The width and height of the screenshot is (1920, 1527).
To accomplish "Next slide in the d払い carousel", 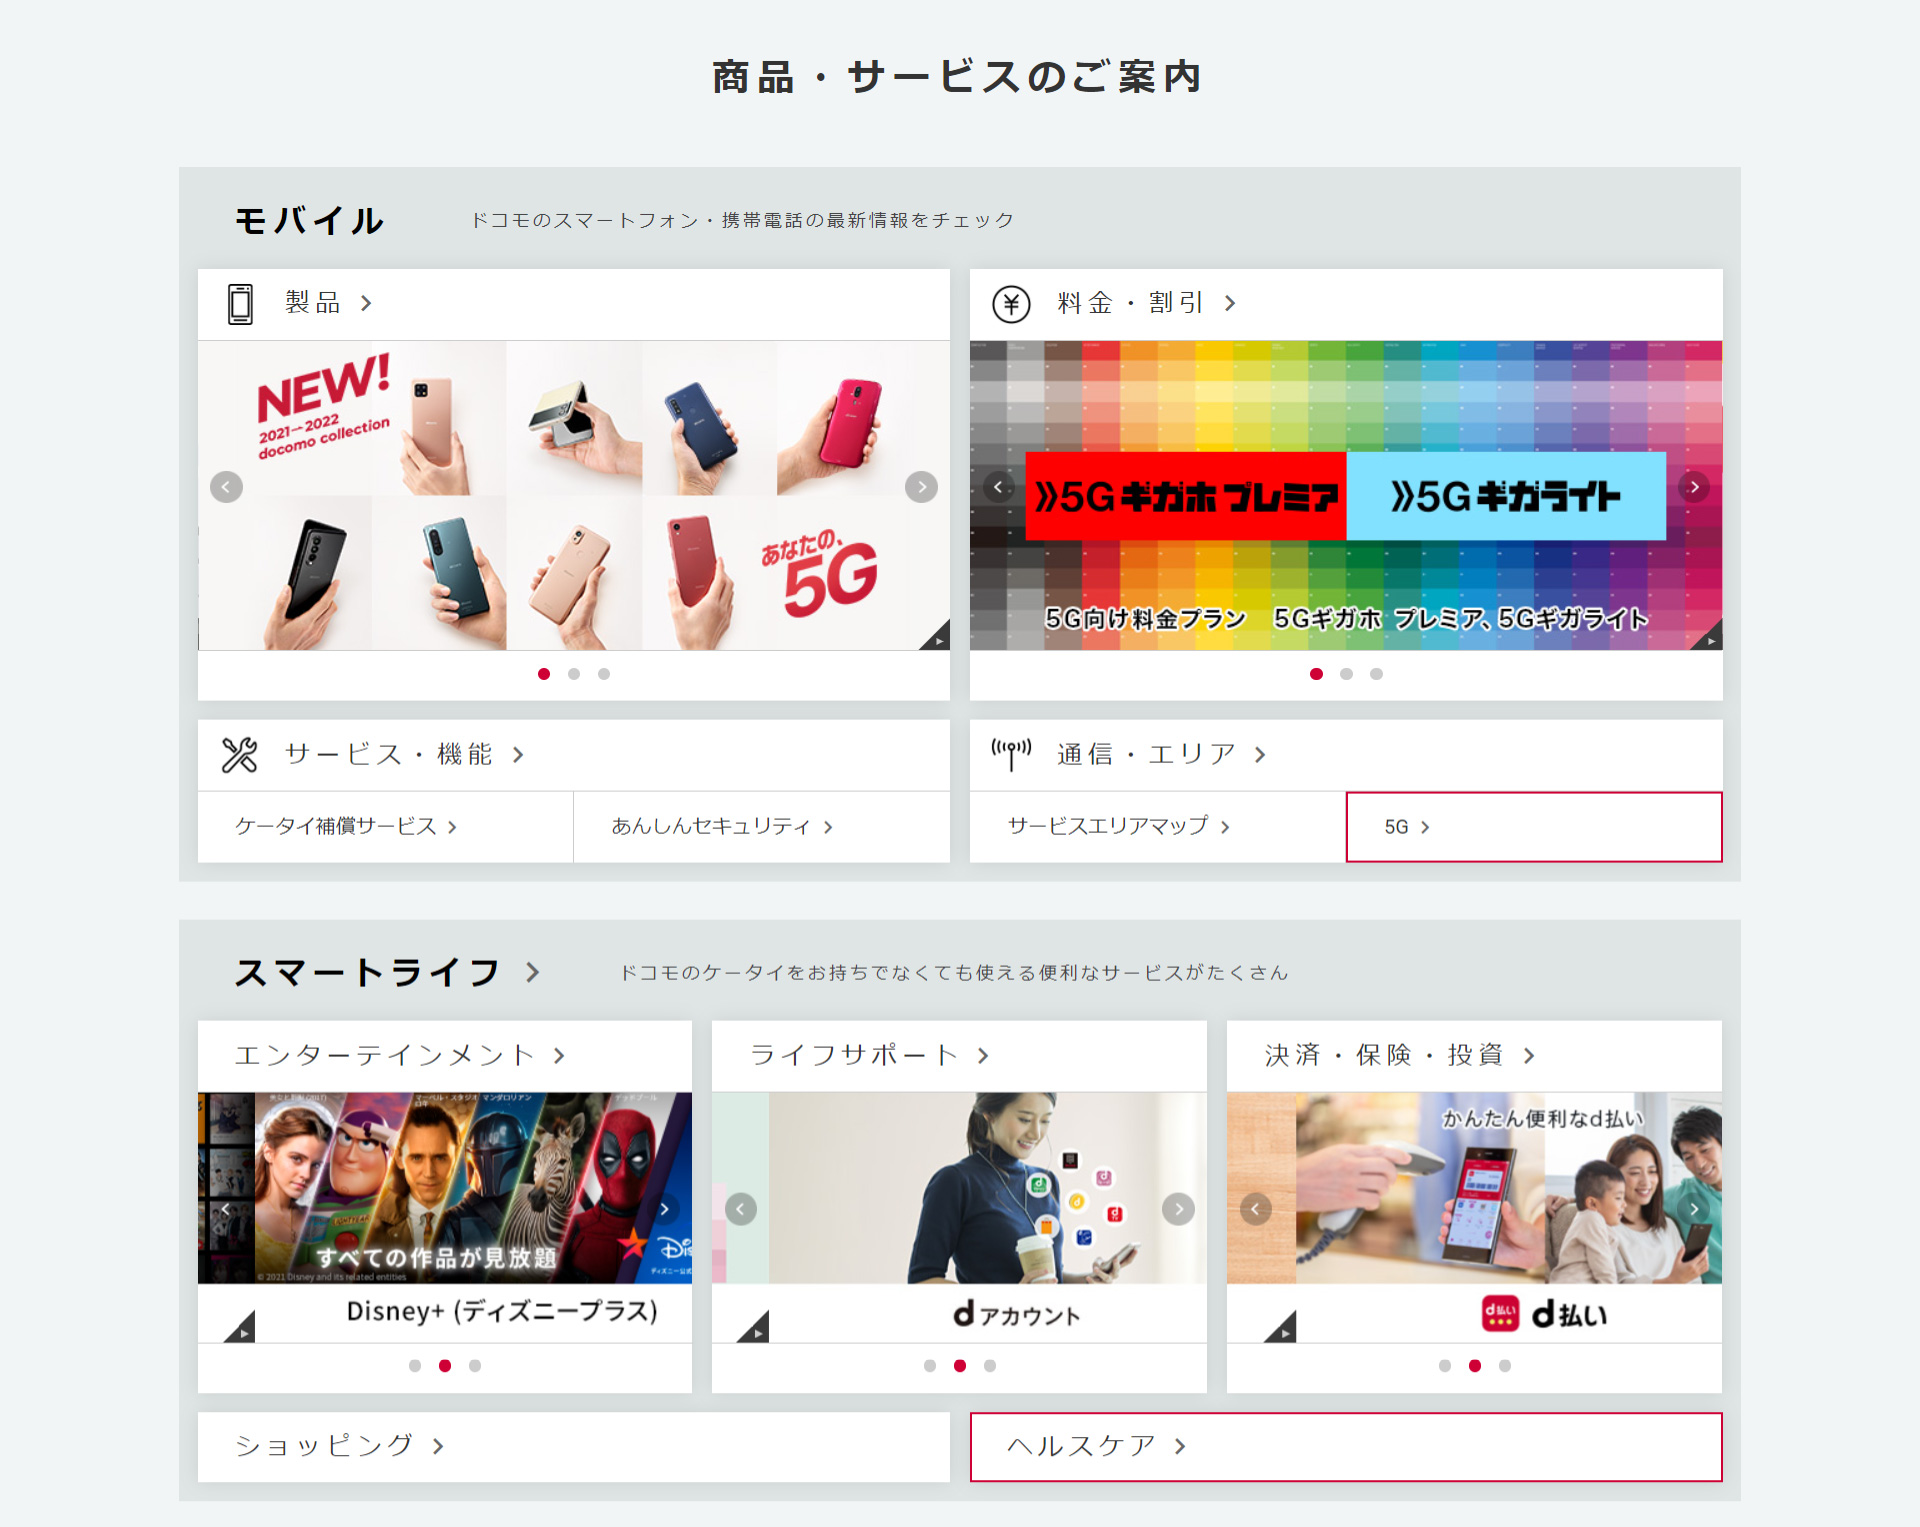I will pos(1694,1209).
